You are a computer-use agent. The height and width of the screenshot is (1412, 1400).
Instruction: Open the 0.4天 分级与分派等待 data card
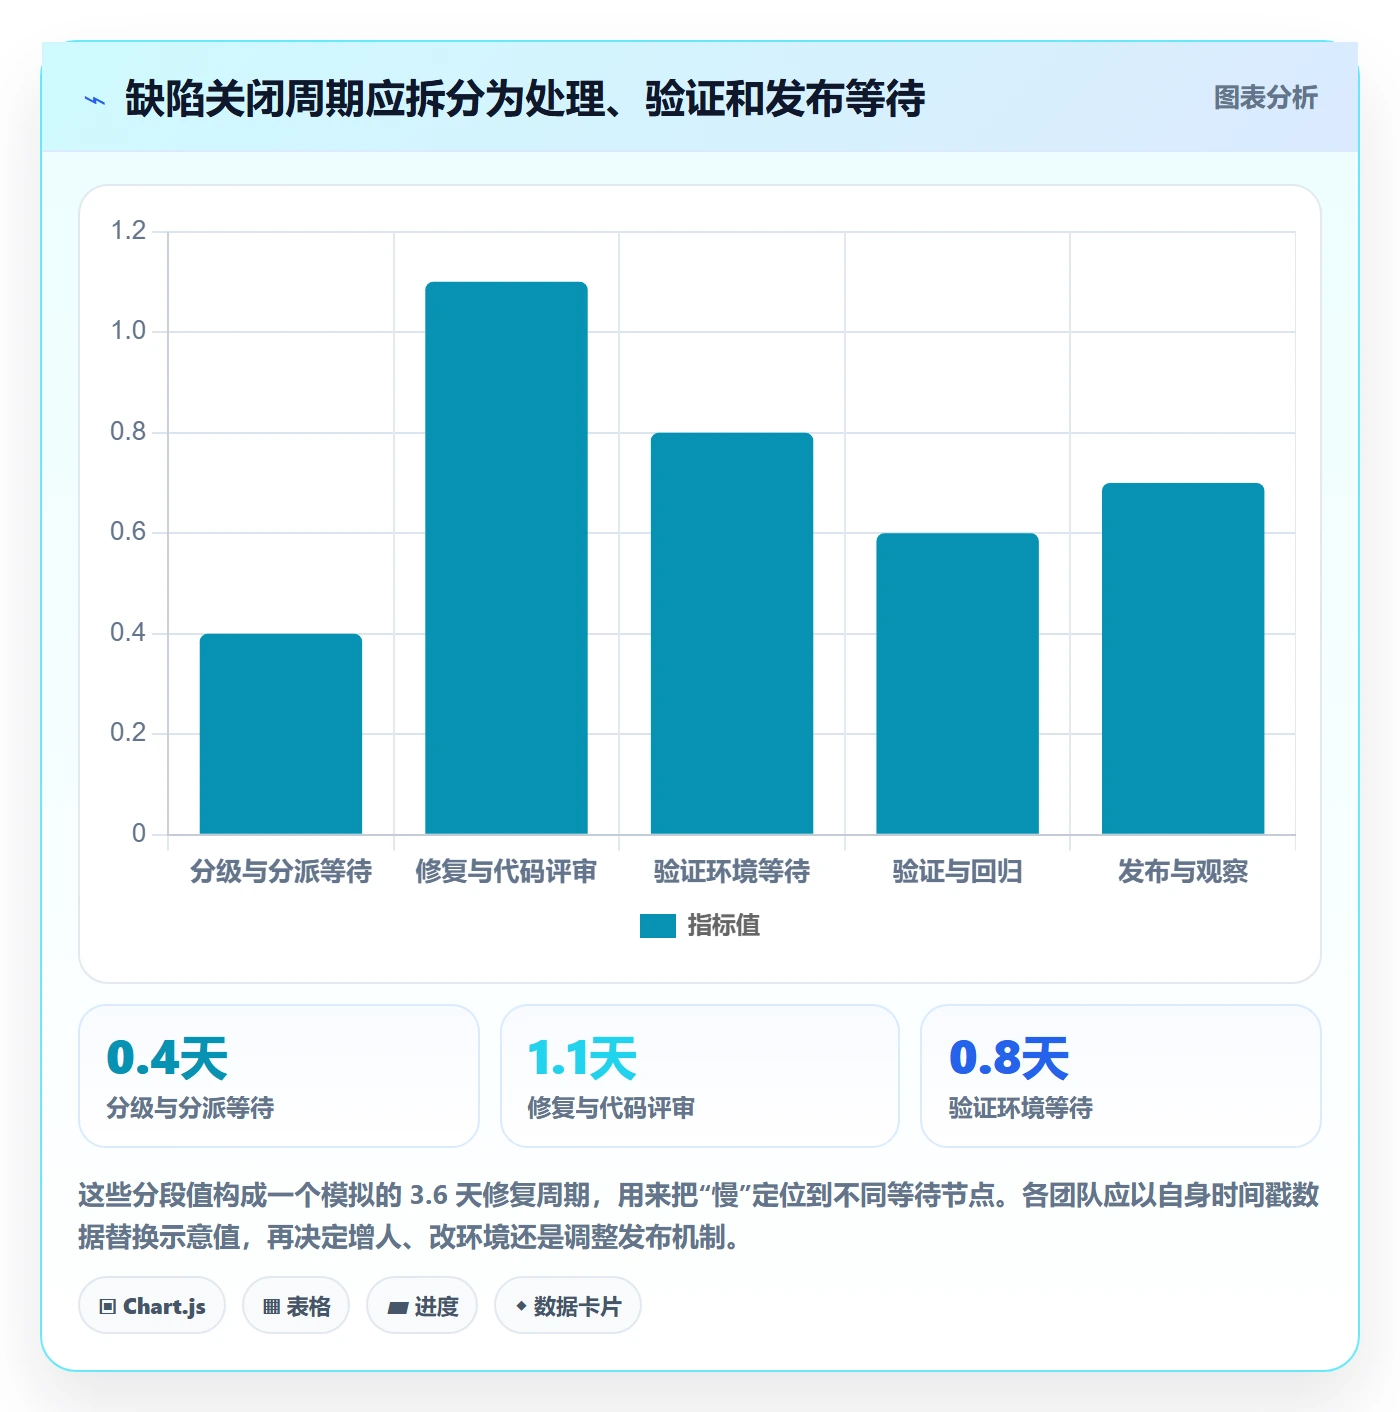279,1076
